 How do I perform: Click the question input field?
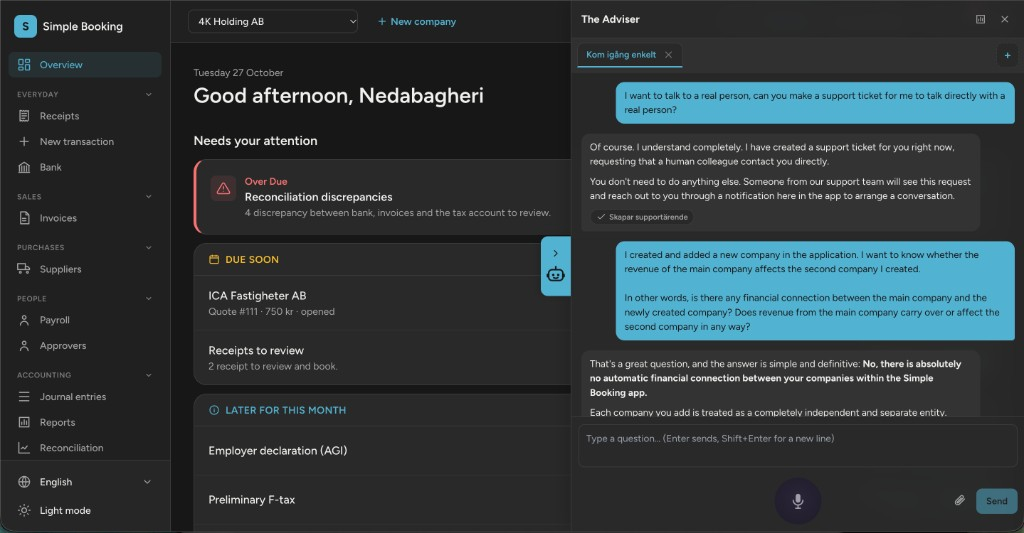[x=797, y=445]
